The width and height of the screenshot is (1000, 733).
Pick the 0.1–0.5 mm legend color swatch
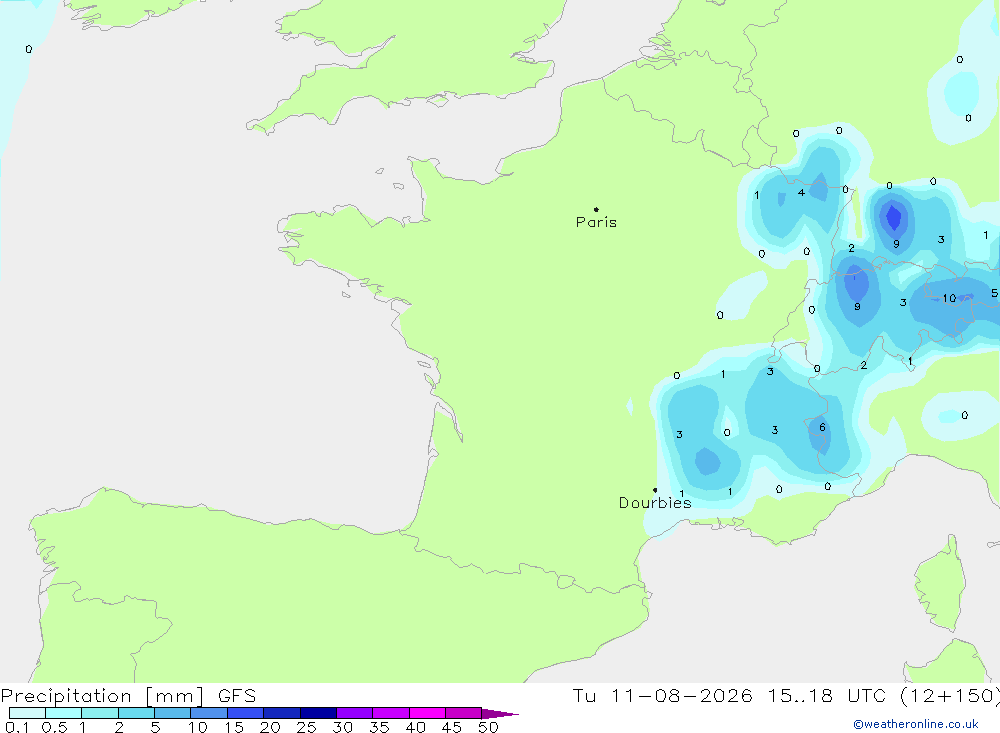pyautogui.click(x=27, y=713)
